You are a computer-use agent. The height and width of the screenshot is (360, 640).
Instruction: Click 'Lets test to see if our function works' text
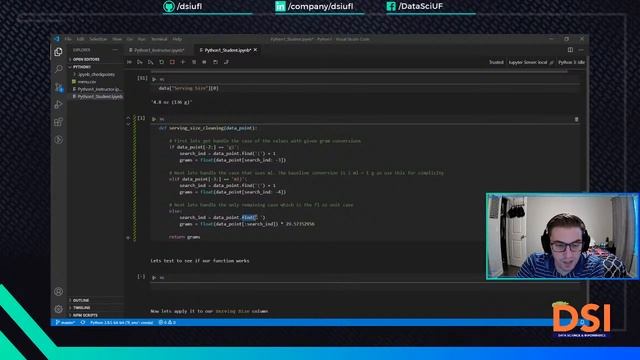200,260
